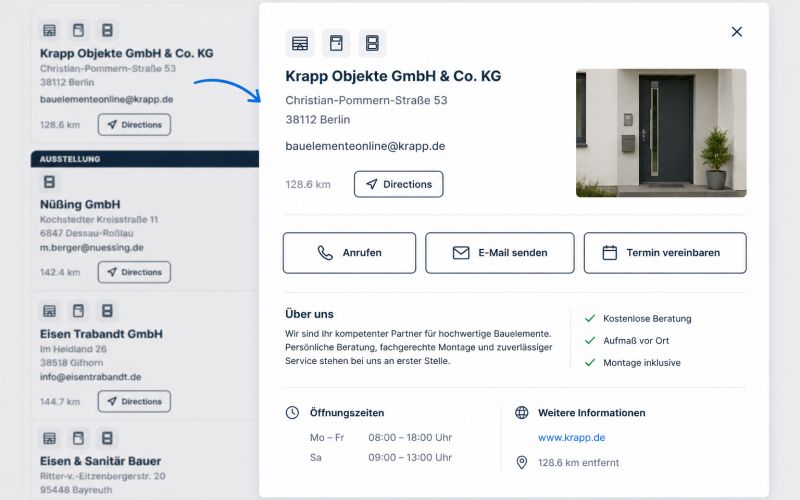
Task: Click the Weitere Informationen heading
Action: pos(592,413)
